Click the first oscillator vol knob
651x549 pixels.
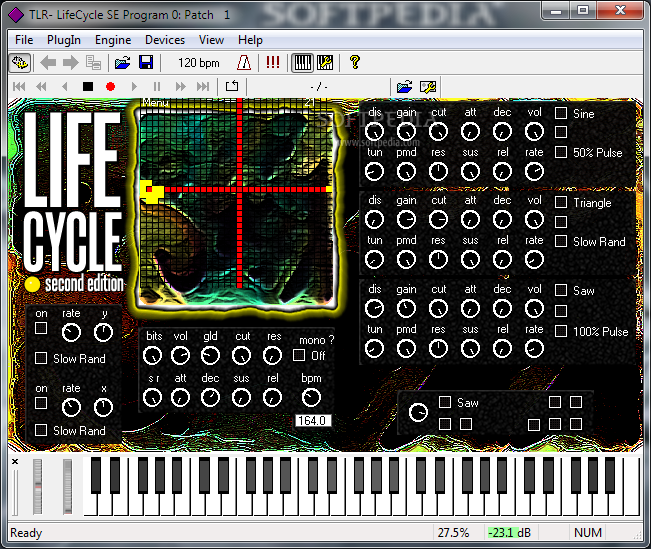coord(534,132)
